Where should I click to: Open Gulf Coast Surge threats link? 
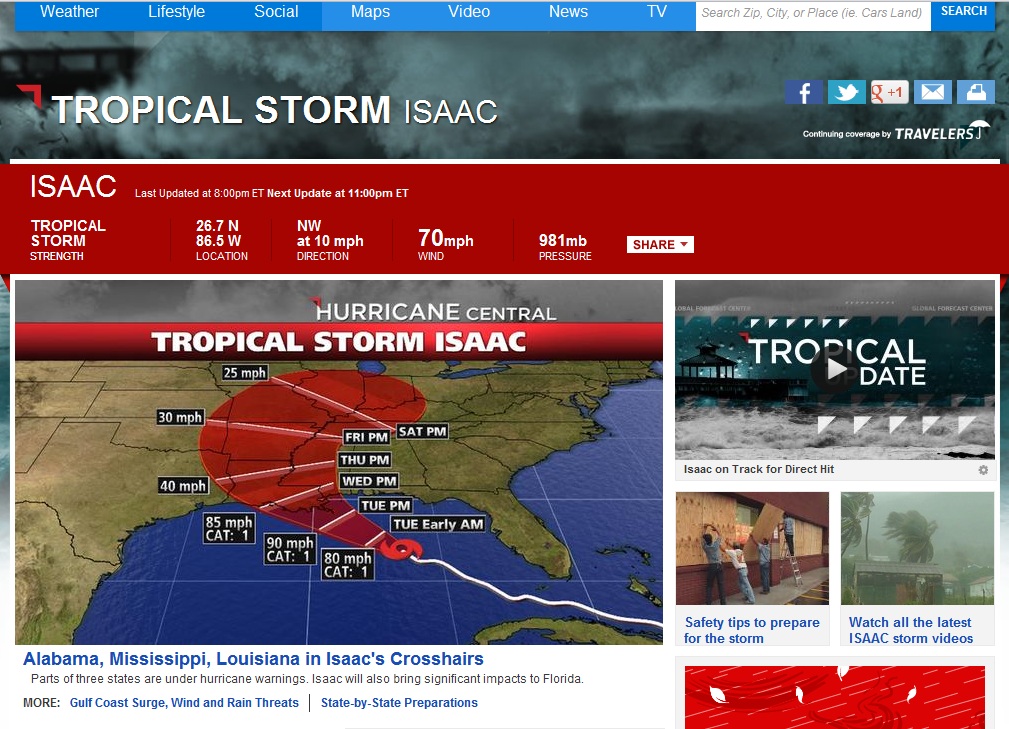point(184,703)
